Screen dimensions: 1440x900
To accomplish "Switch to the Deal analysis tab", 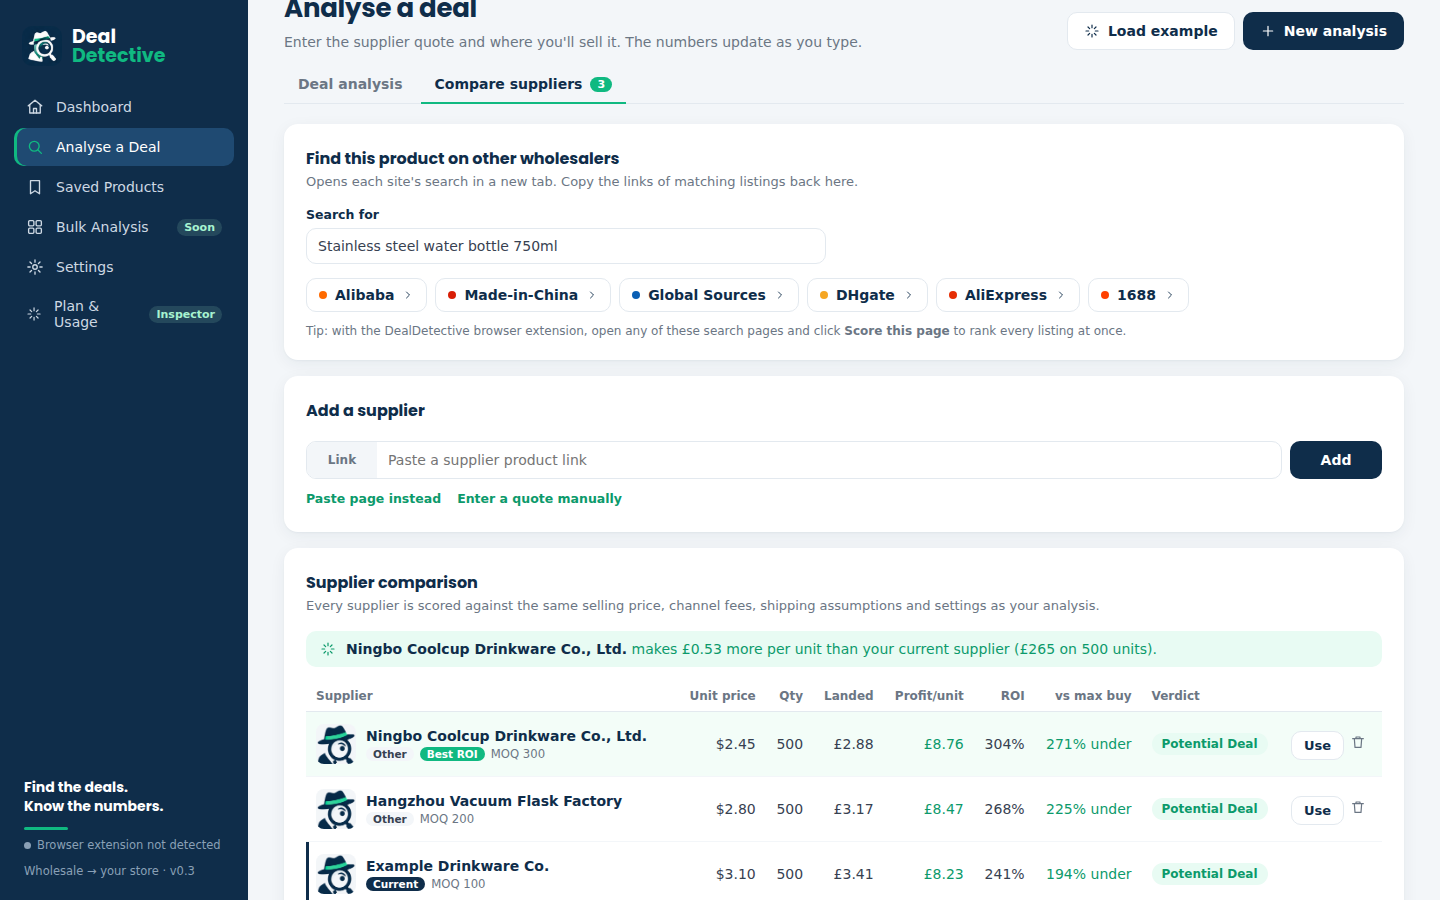I will (350, 84).
